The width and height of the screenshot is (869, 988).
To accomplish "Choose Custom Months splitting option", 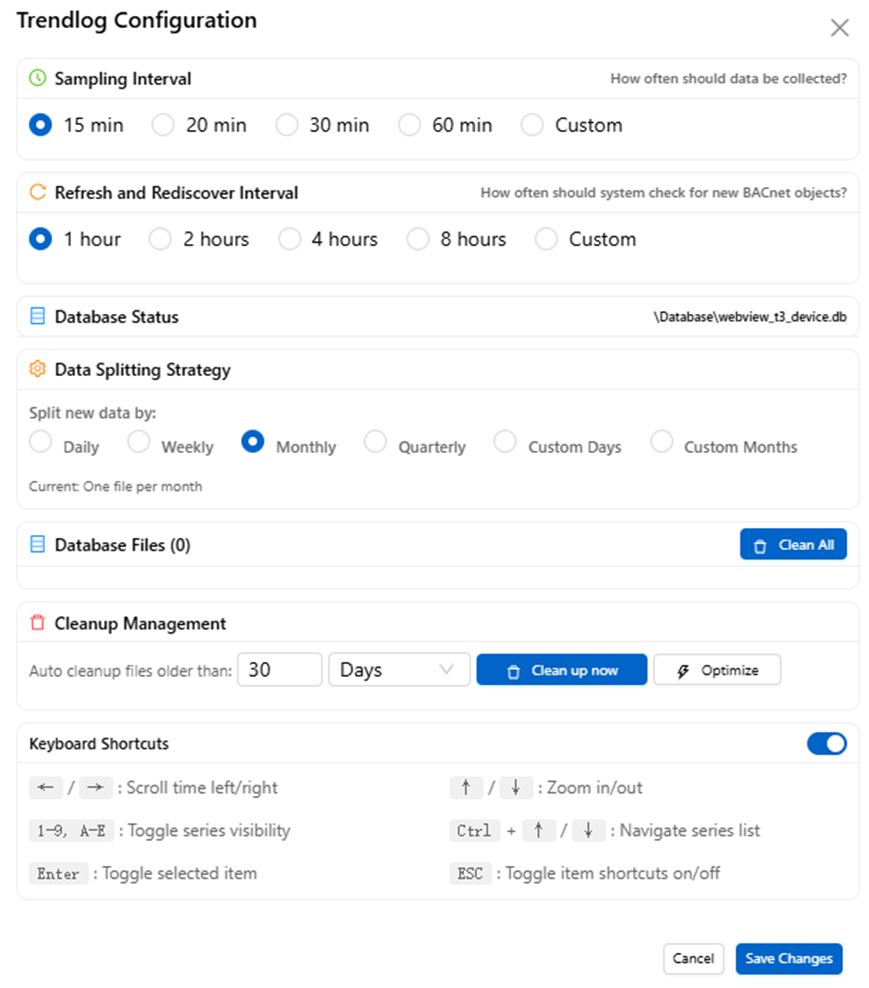I will coord(662,441).
